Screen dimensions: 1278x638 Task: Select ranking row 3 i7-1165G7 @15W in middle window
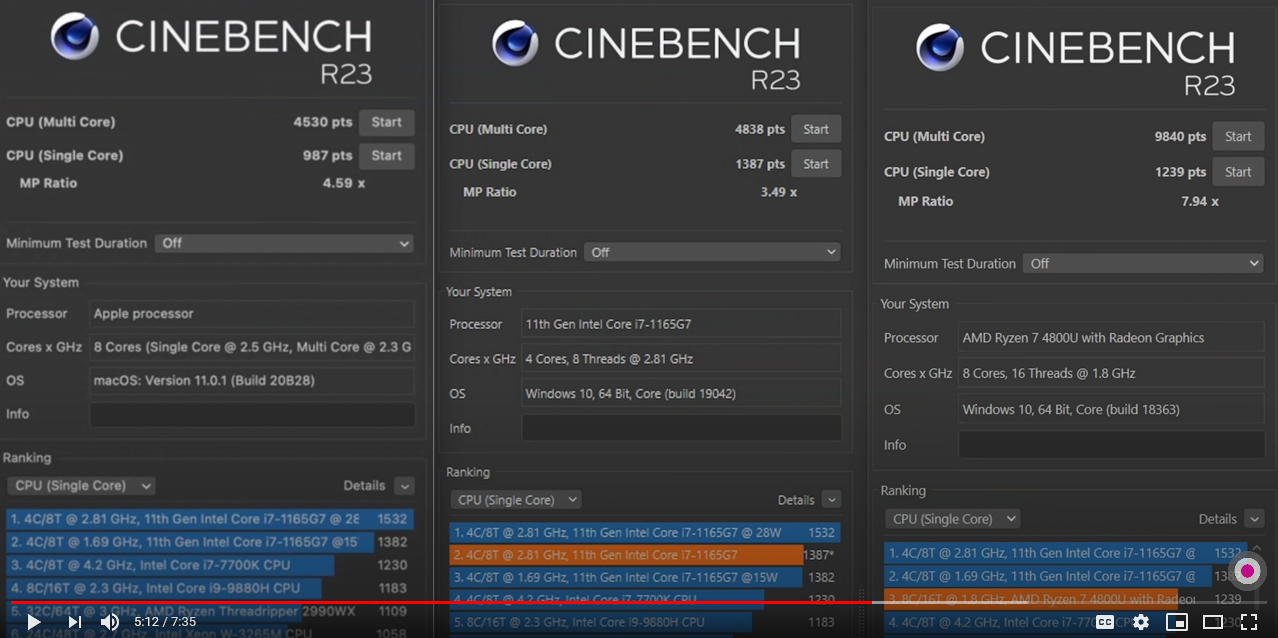pyautogui.click(x=645, y=577)
